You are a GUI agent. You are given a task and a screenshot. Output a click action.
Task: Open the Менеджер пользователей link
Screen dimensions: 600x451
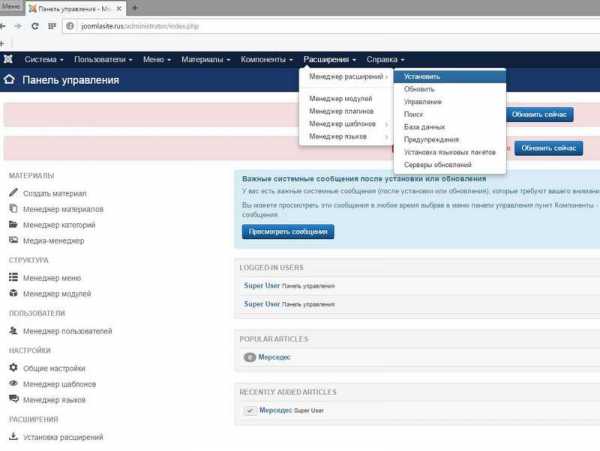(67, 331)
